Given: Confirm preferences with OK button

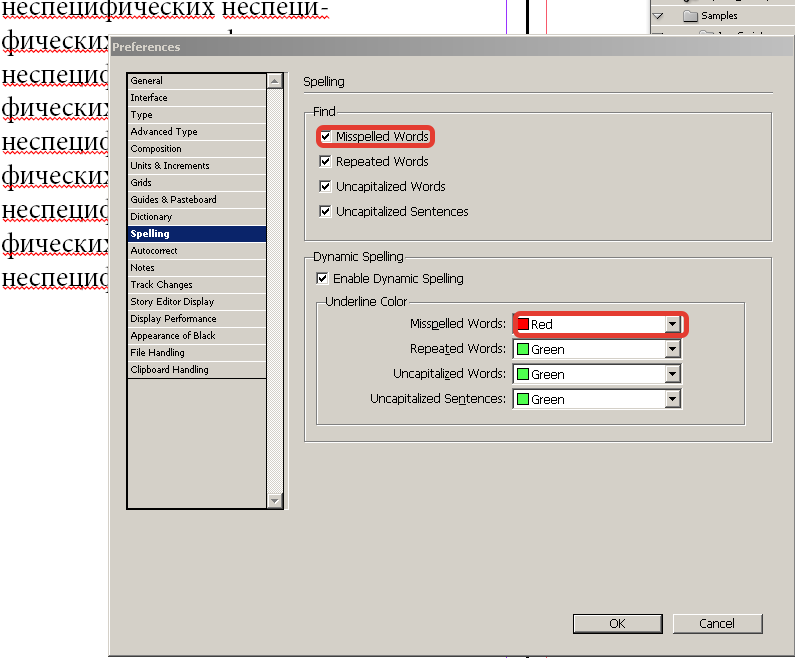Looking at the screenshot, I should click(x=618, y=624).
